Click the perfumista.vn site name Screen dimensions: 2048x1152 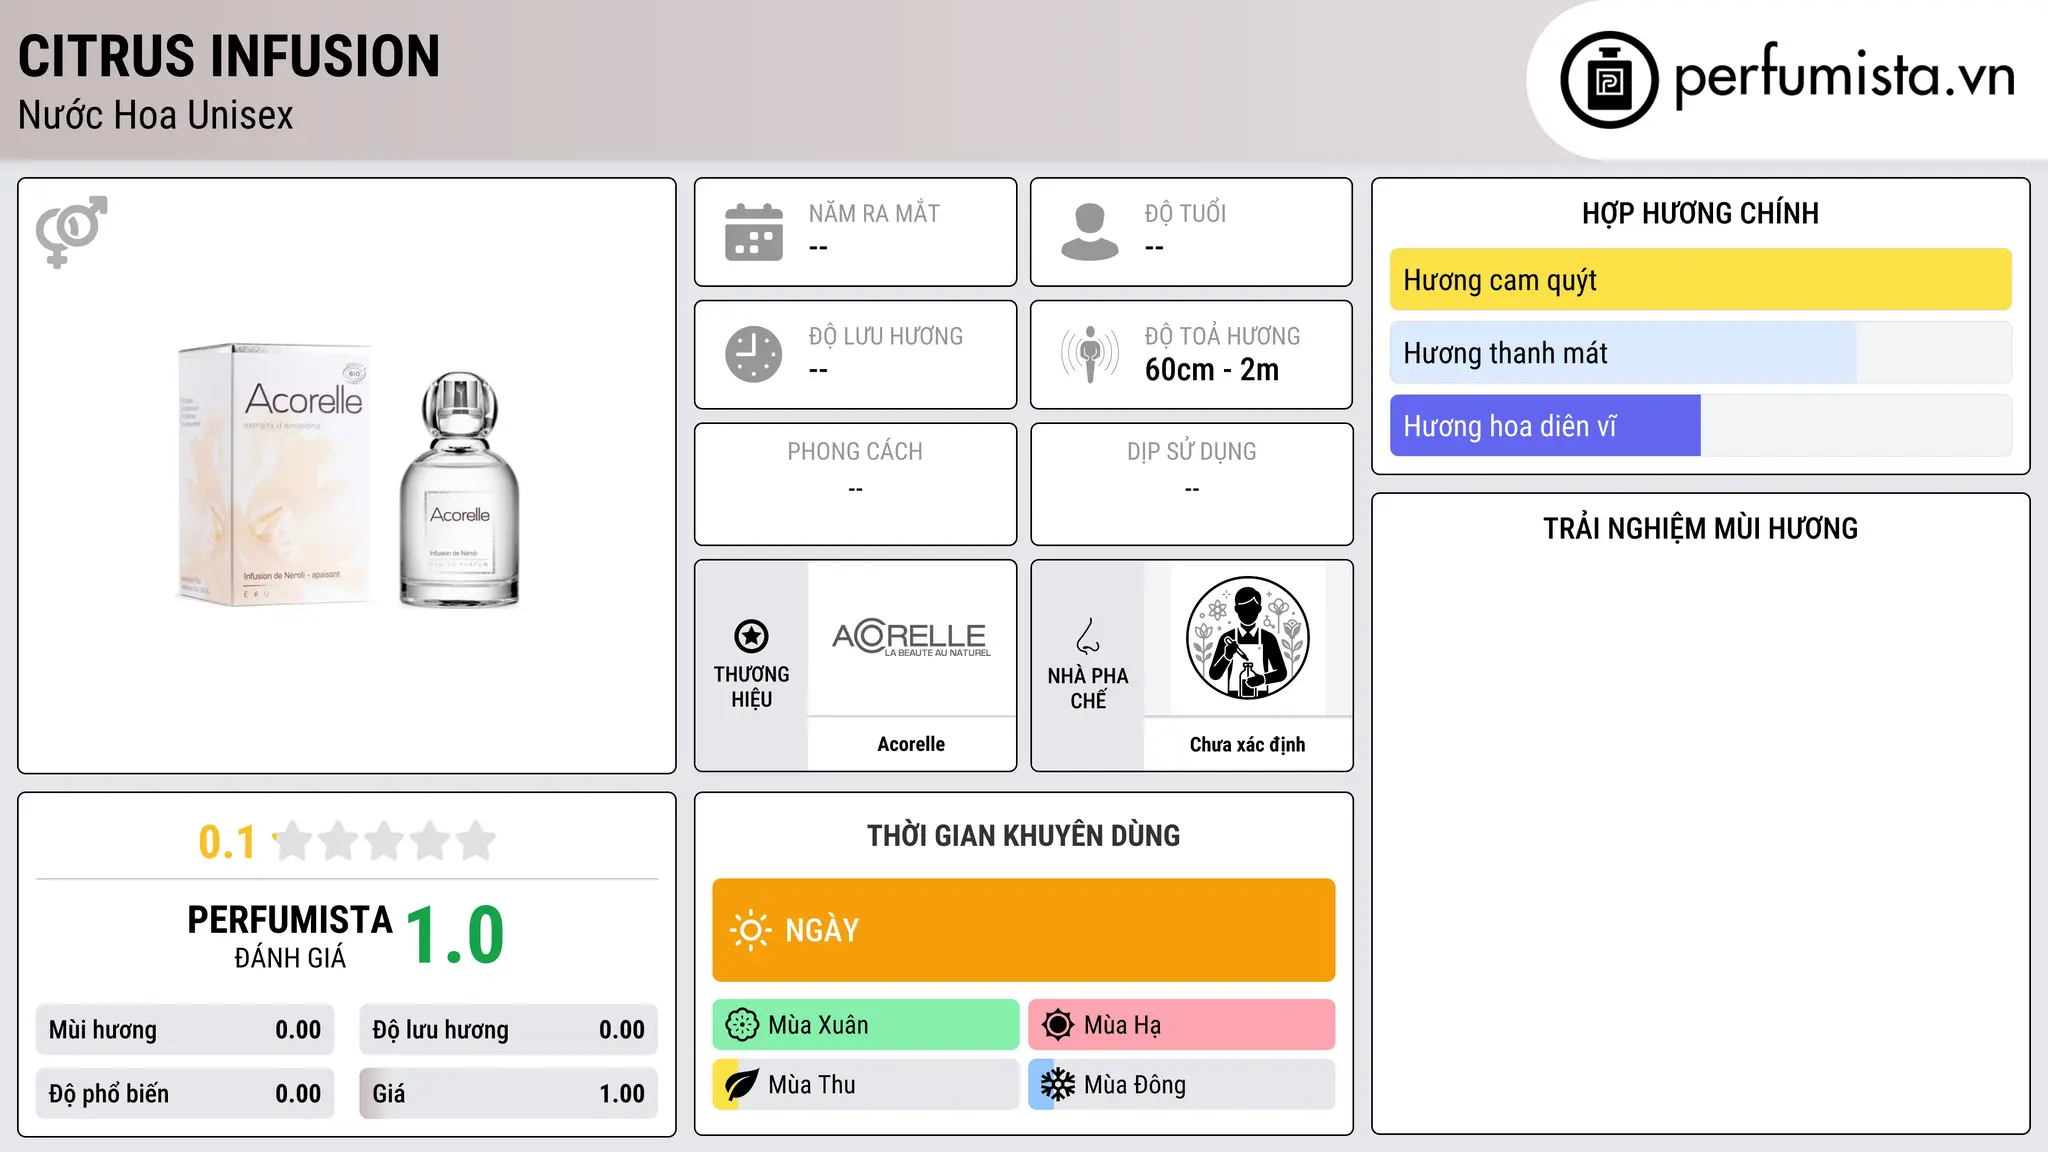[1845, 76]
